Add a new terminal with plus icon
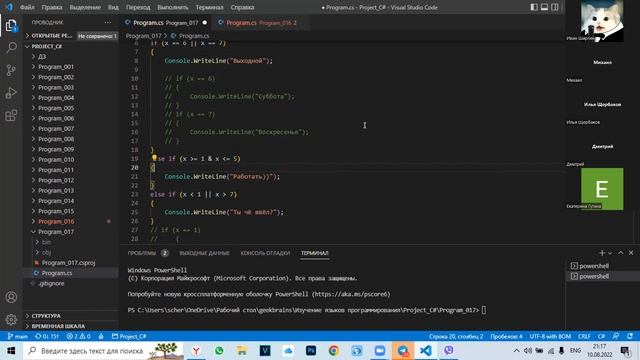This screenshot has height=360, width=640. point(602,253)
